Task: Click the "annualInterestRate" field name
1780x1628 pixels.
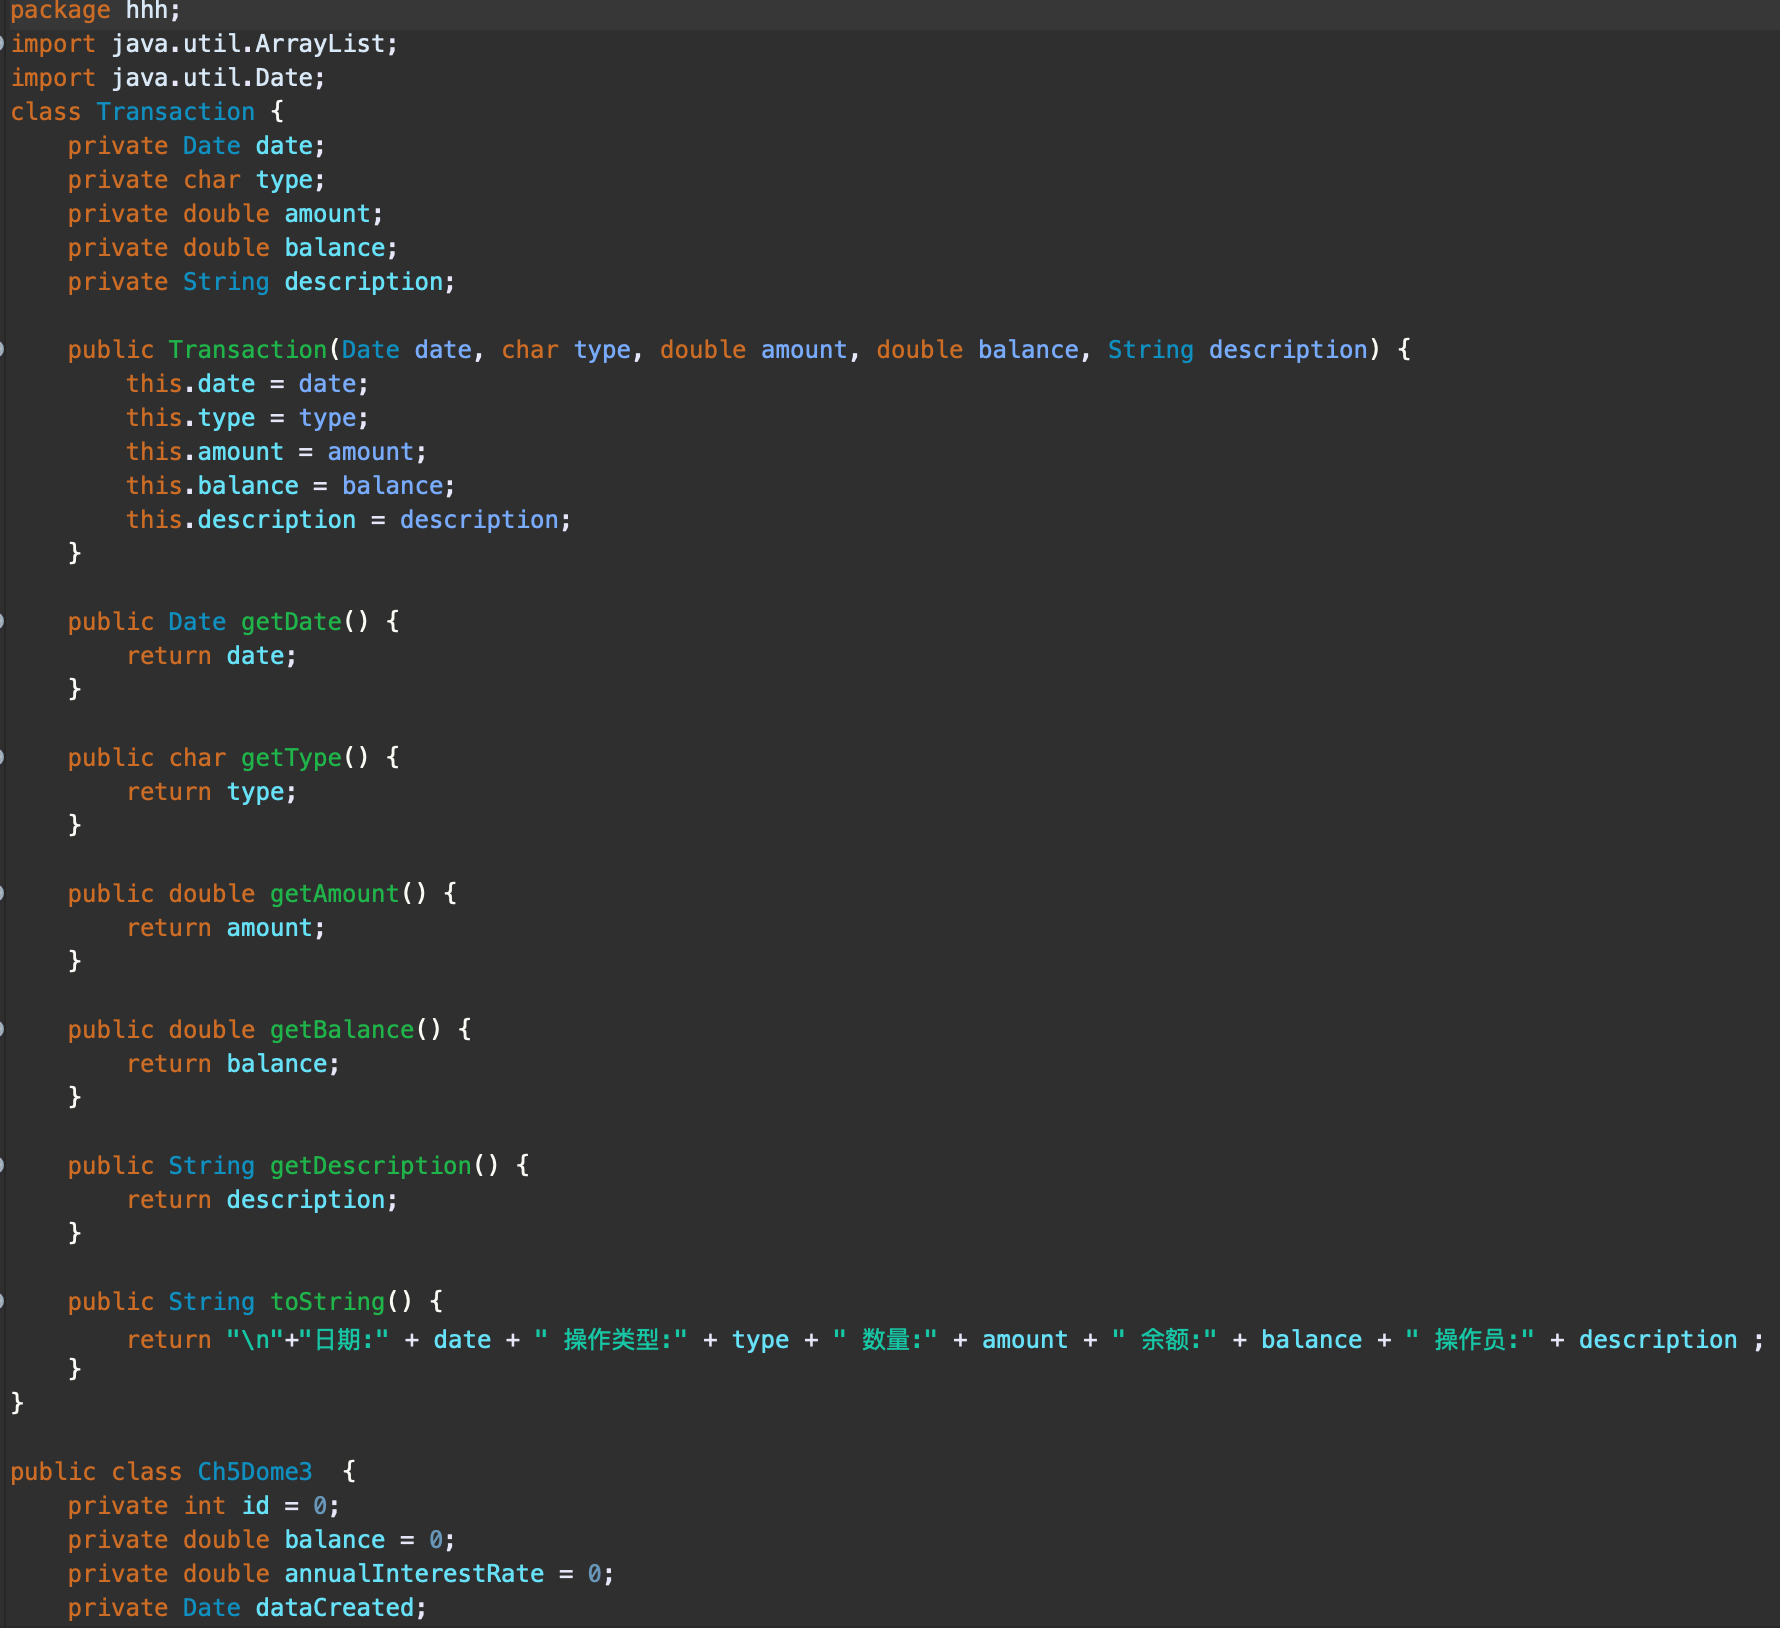Action: [414, 1574]
